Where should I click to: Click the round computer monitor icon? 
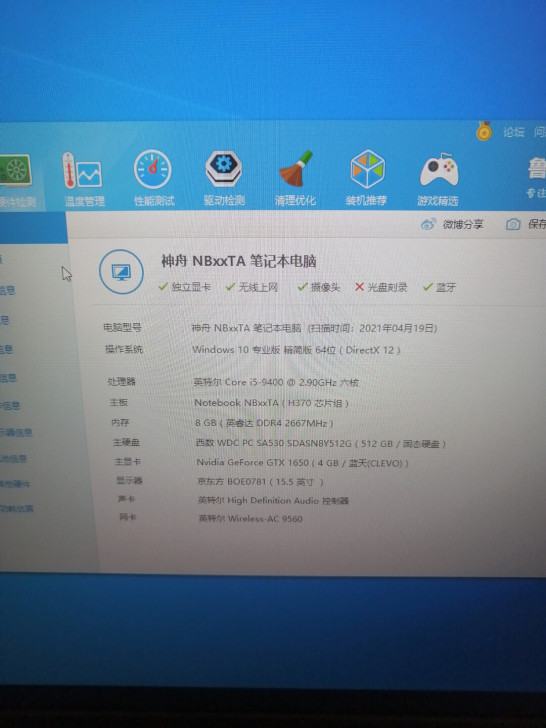(x=121, y=272)
